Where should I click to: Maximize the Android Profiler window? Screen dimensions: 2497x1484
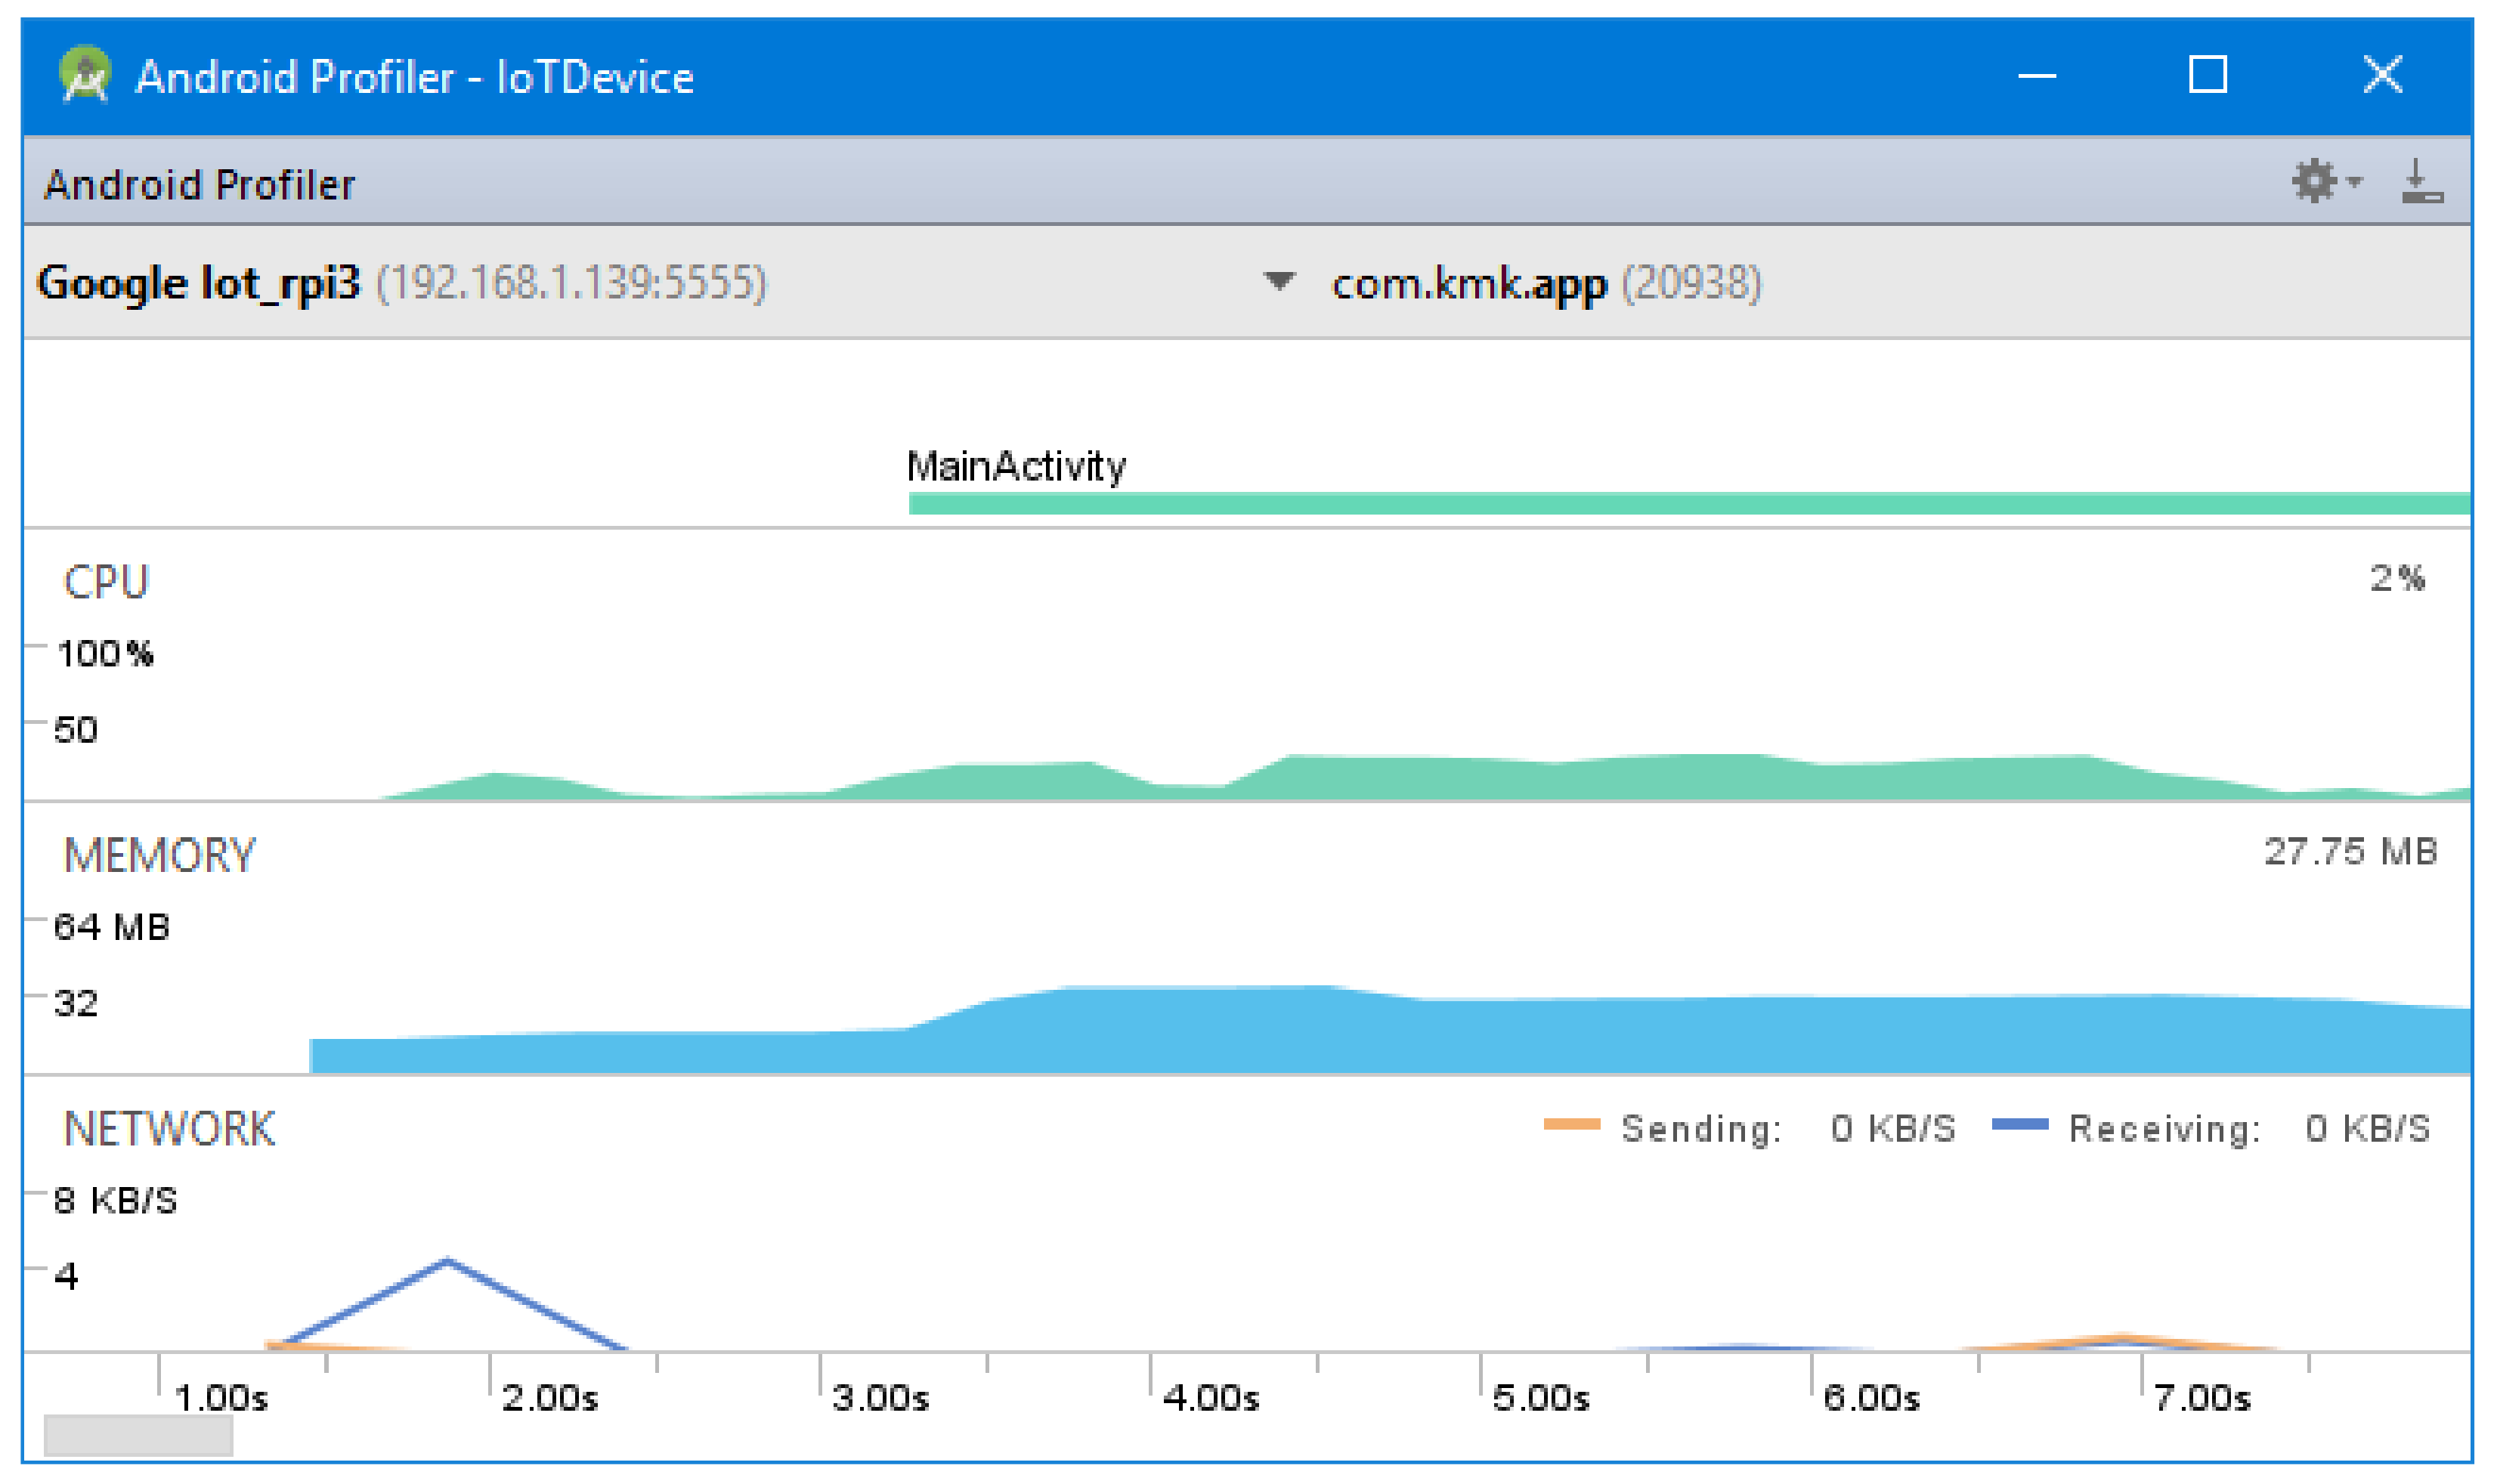click(2207, 75)
